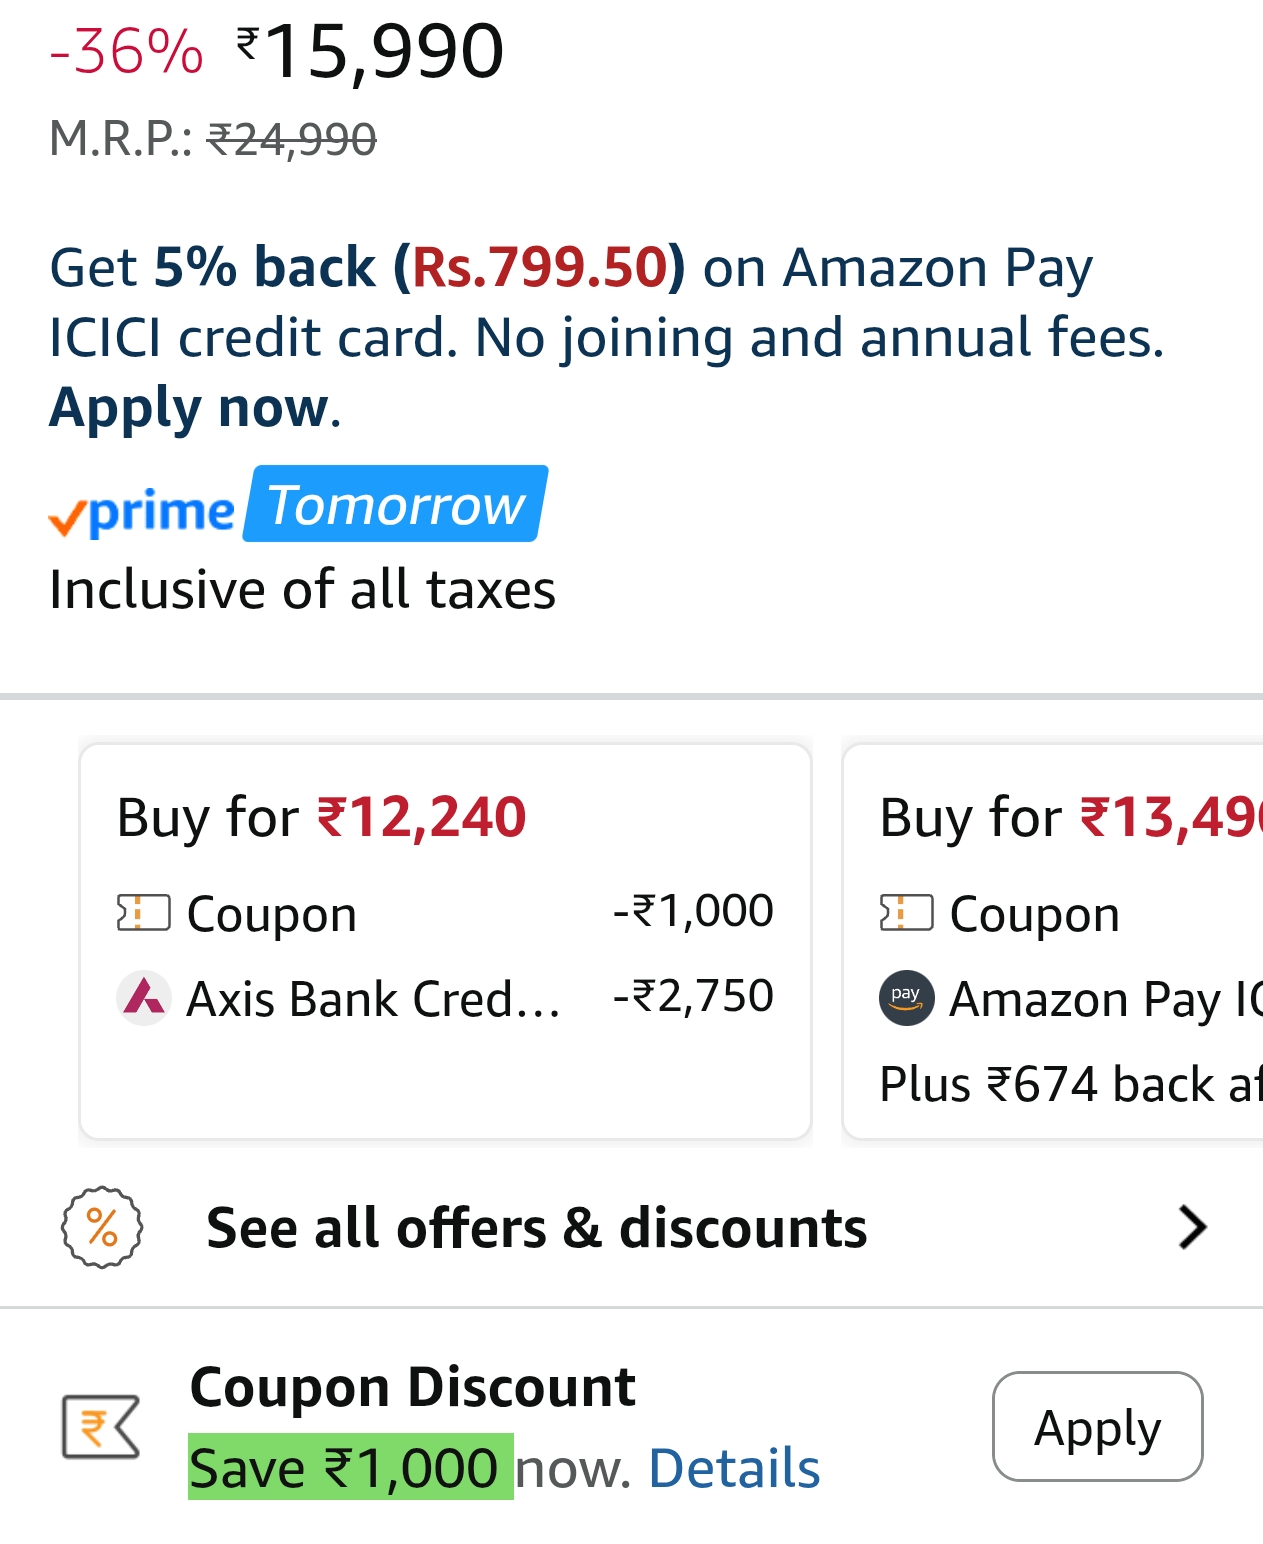The image size is (1263, 1544).
Task: Tap the Plus ₹674 back text
Action: tap(1068, 1084)
